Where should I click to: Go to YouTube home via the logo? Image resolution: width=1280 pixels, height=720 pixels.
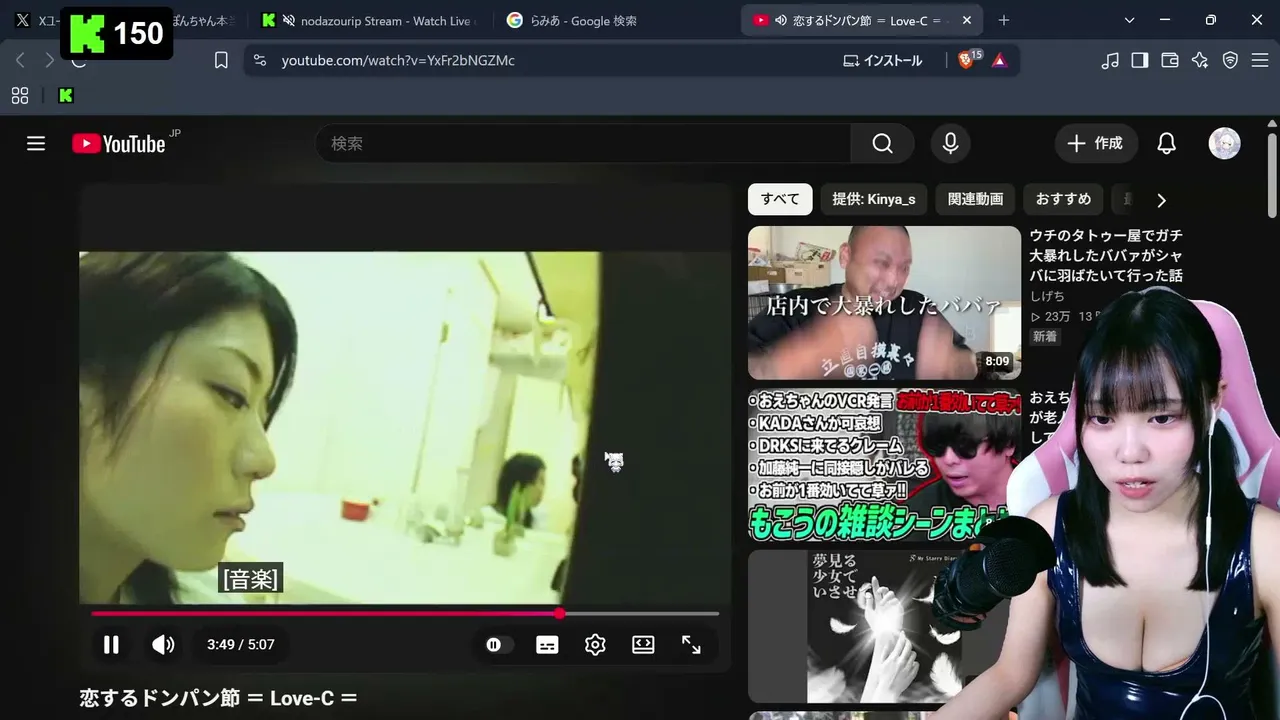[119, 144]
